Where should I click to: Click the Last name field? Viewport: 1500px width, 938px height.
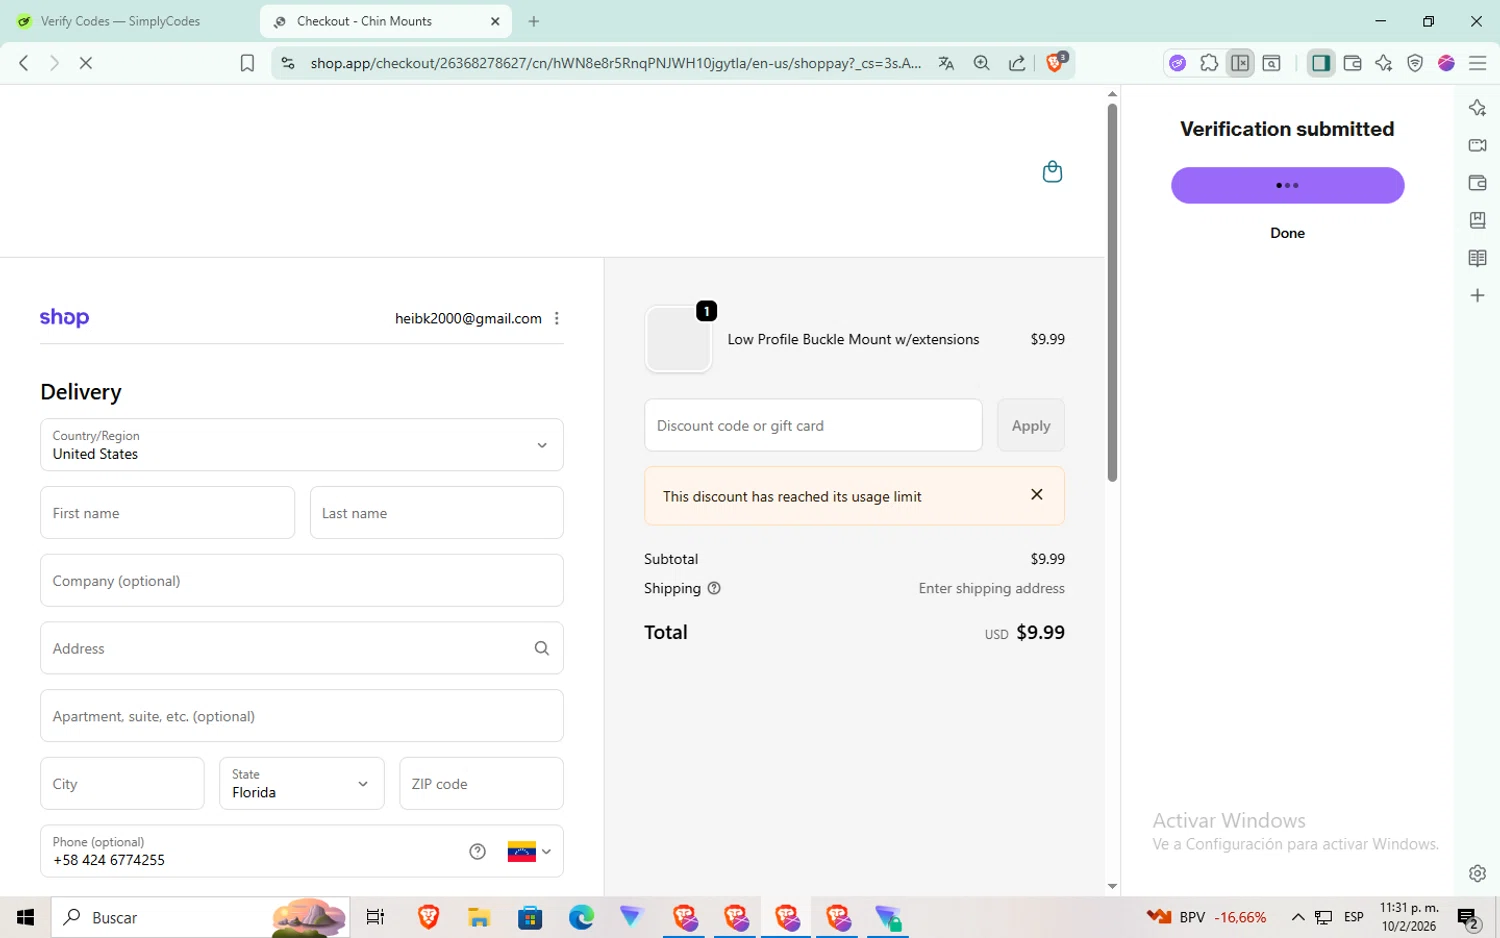(x=437, y=513)
